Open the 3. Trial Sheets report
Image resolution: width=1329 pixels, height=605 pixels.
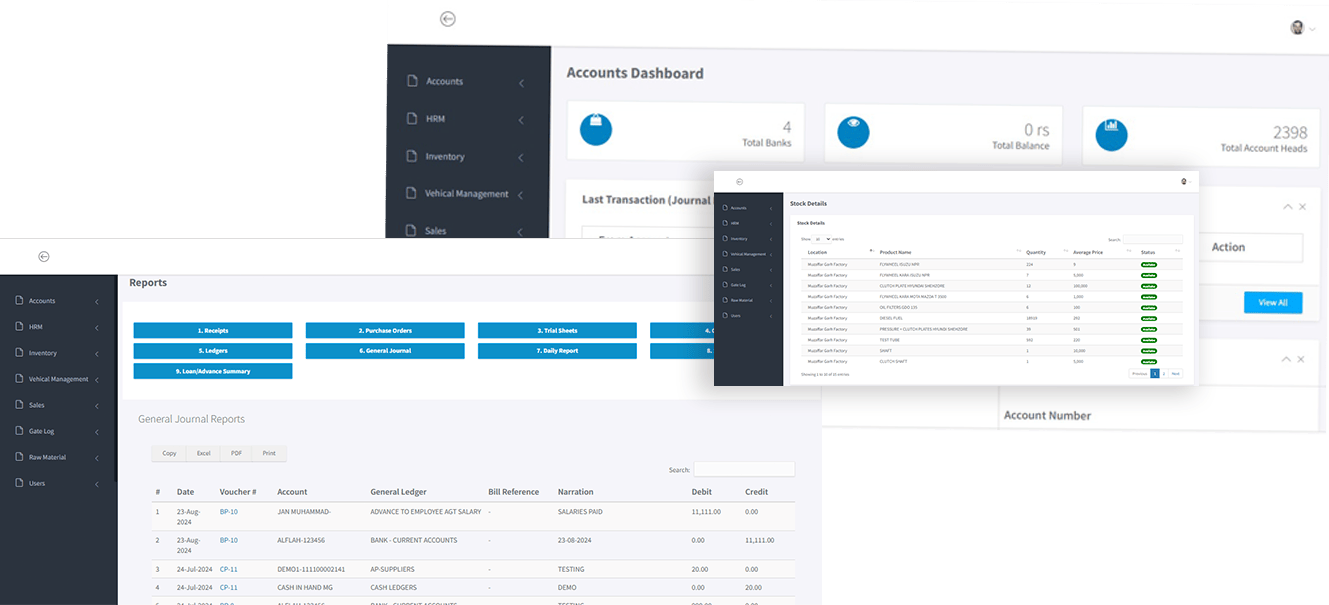pyautogui.click(x=557, y=330)
